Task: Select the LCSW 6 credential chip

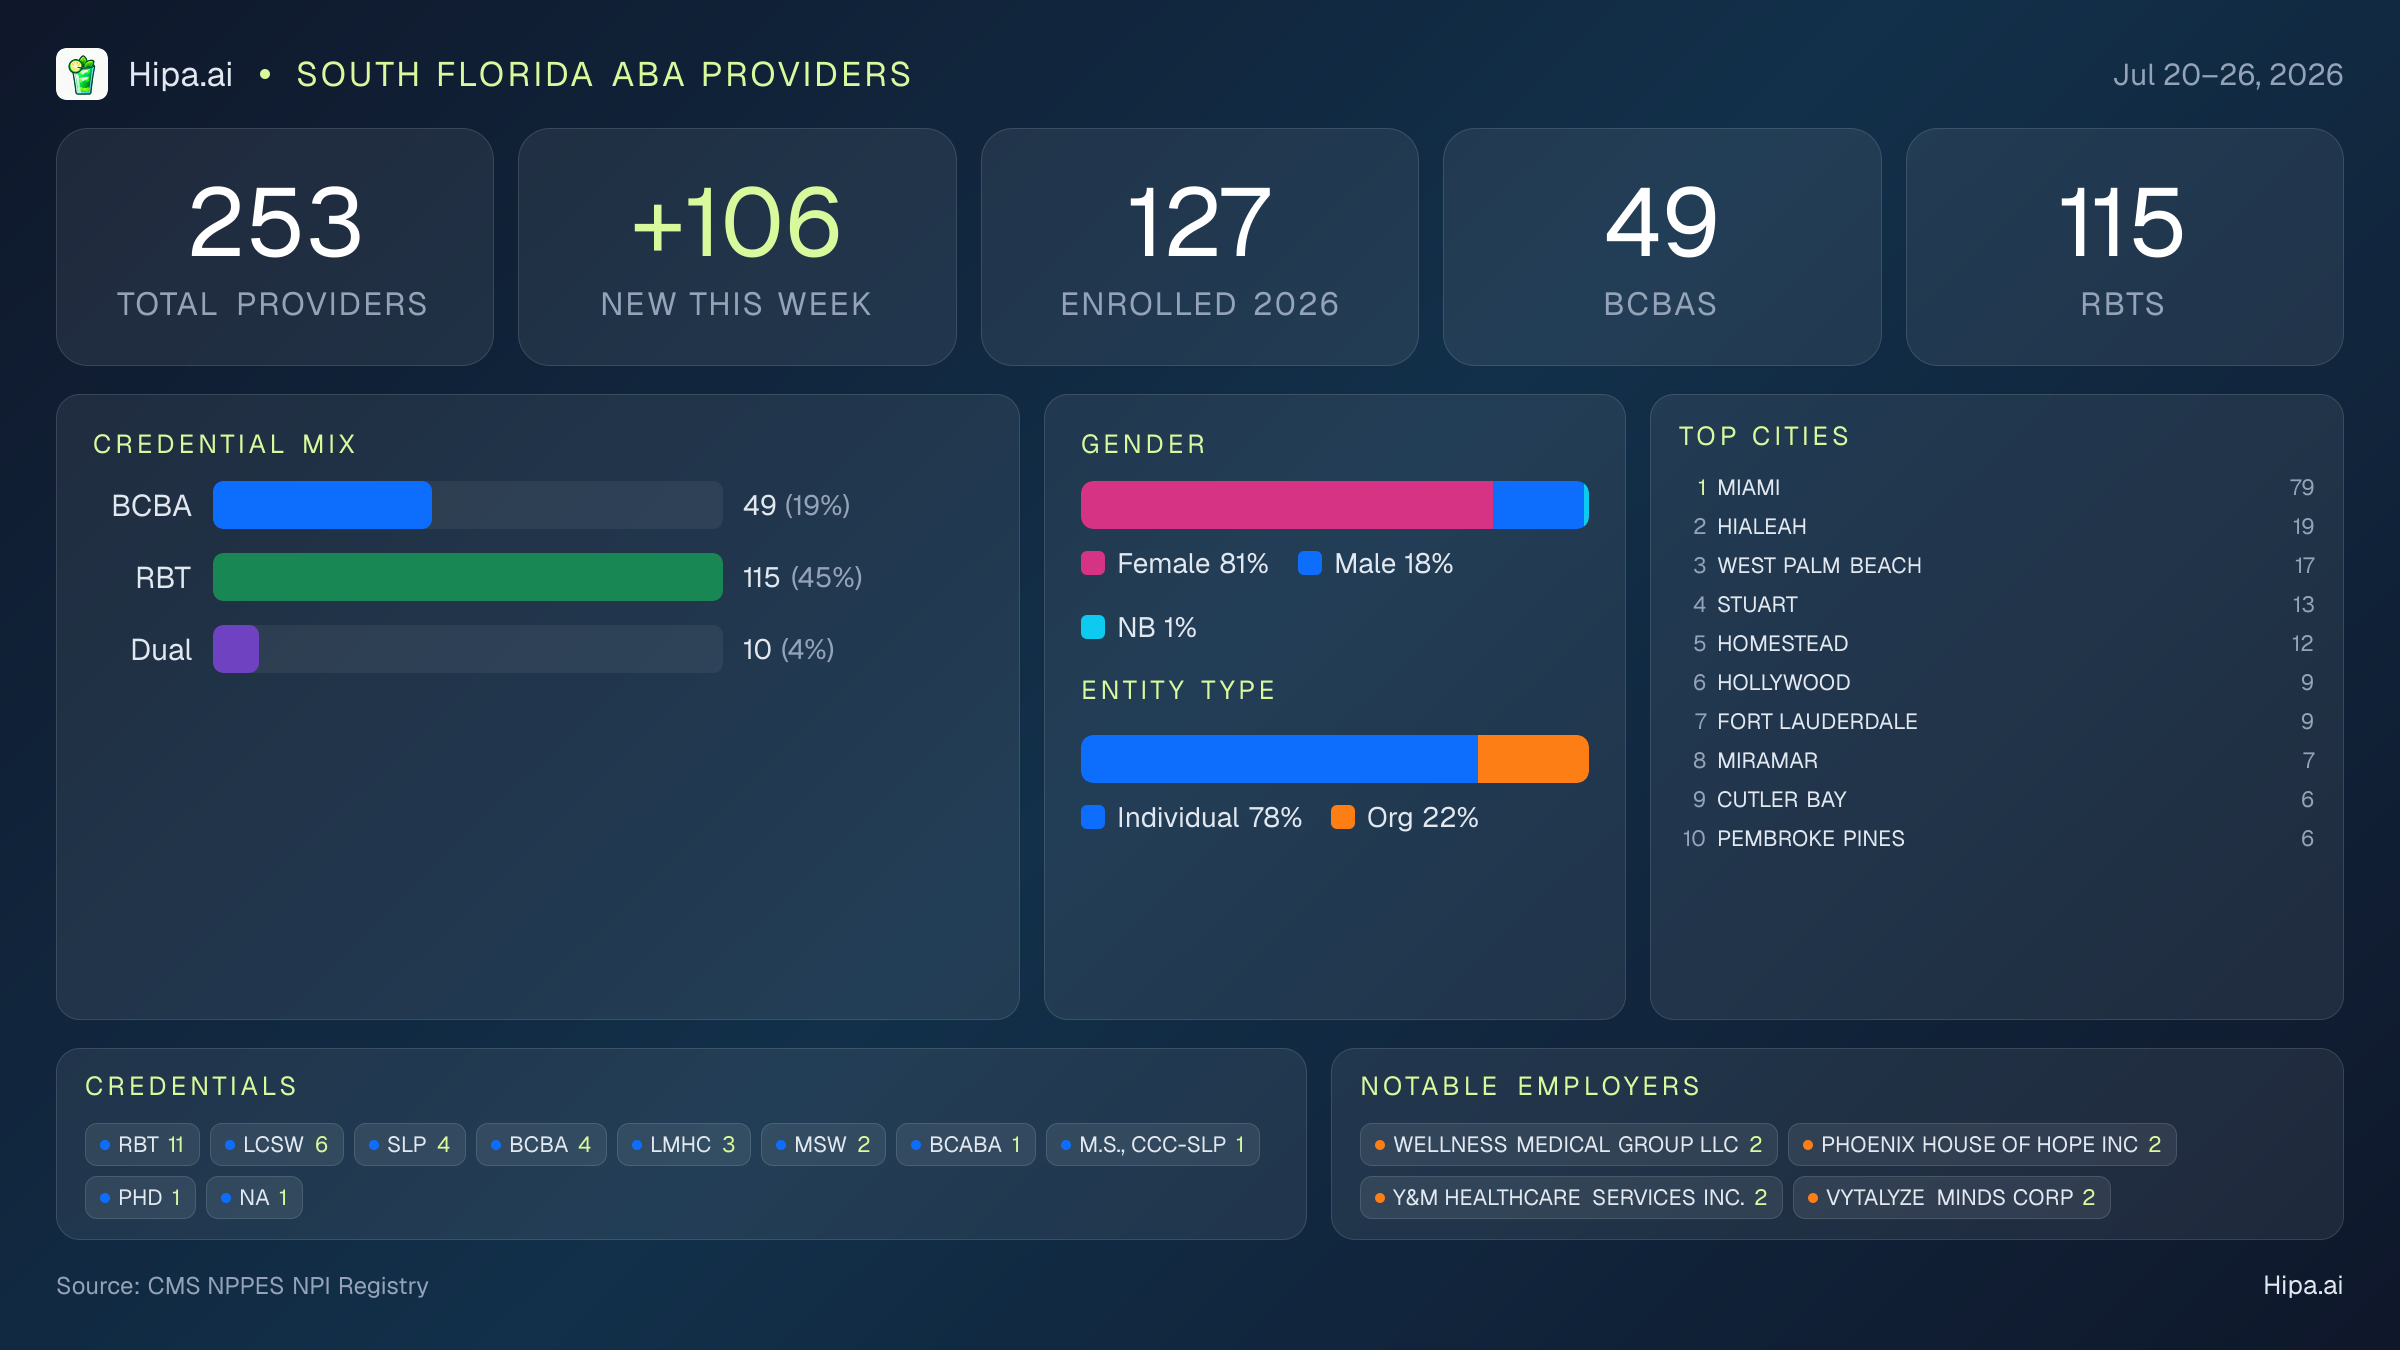Action: point(277,1144)
